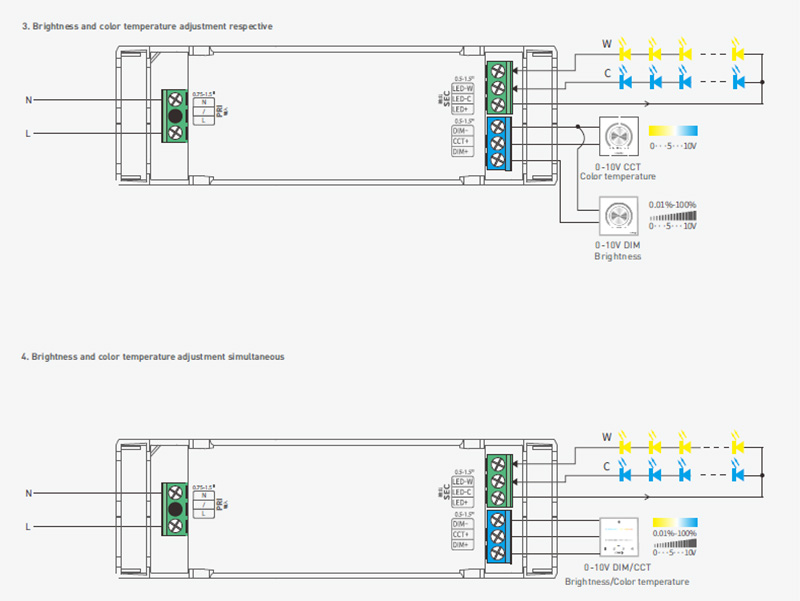
Task: Click the CCT+ terminal label in diagram 3
Action: [x=461, y=141]
